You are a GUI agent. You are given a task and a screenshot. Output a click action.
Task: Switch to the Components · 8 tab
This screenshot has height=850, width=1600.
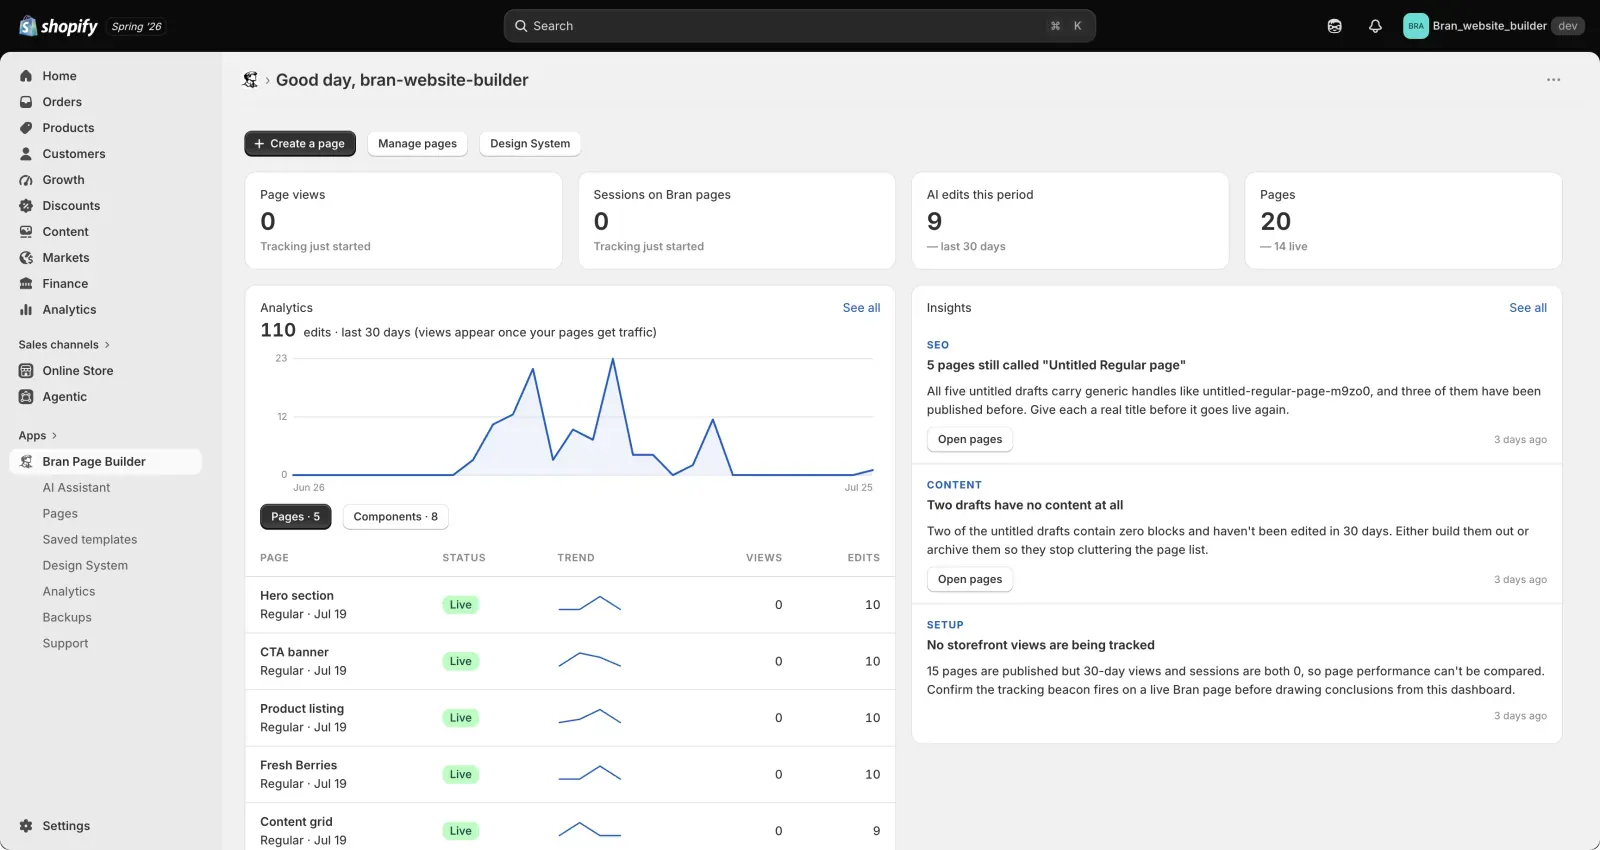(396, 517)
